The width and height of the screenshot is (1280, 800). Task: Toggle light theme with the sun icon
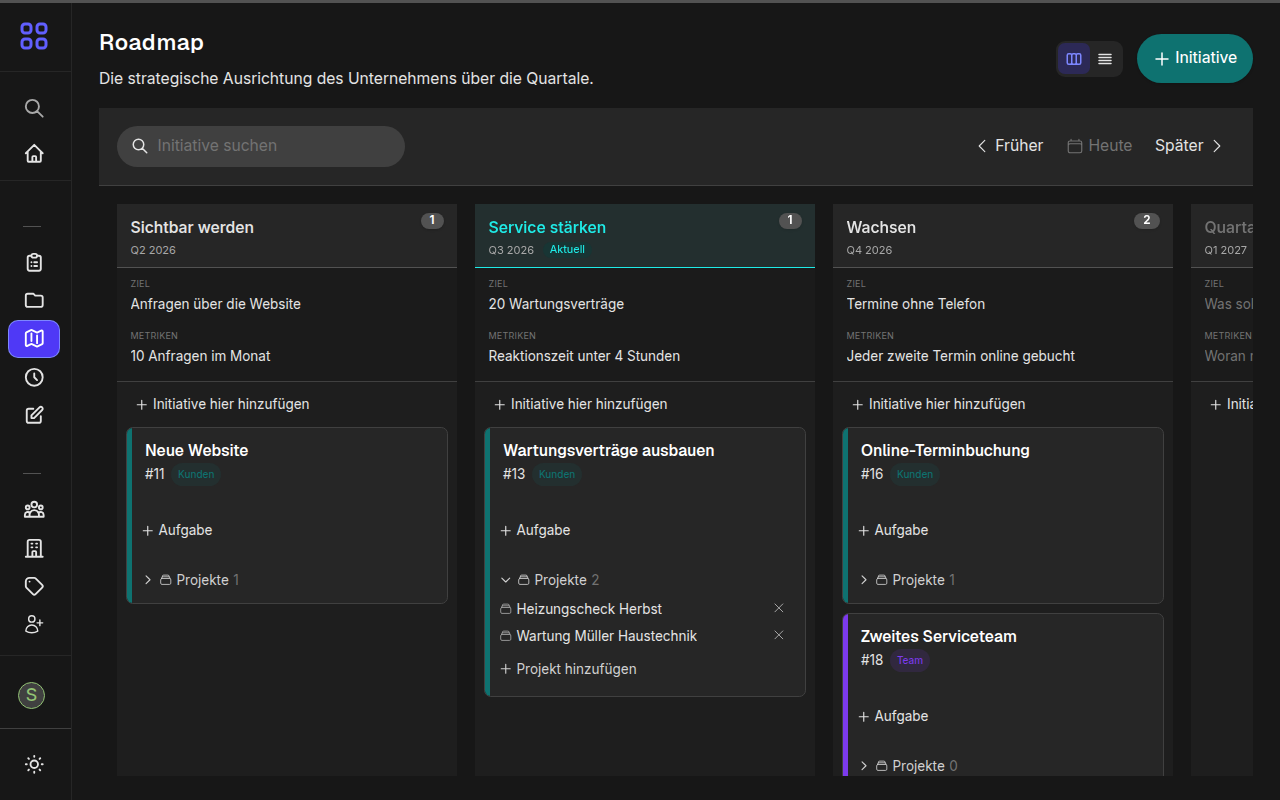click(x=34, y=765)
